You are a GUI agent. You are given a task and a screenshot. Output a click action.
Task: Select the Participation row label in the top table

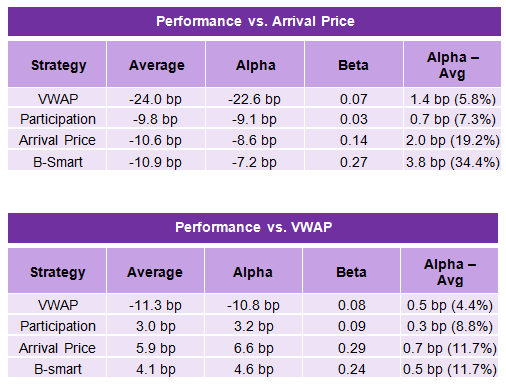tap(57, 119)
